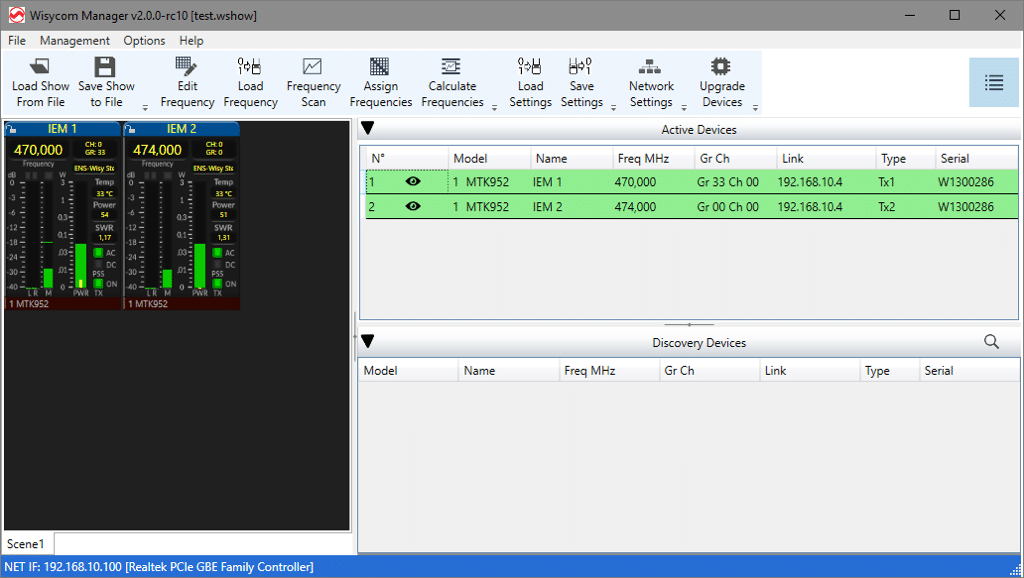Click the Serial column header in Discovery Devices
Viewport: 1024px width, 578px height.
(x=939, y=371)
